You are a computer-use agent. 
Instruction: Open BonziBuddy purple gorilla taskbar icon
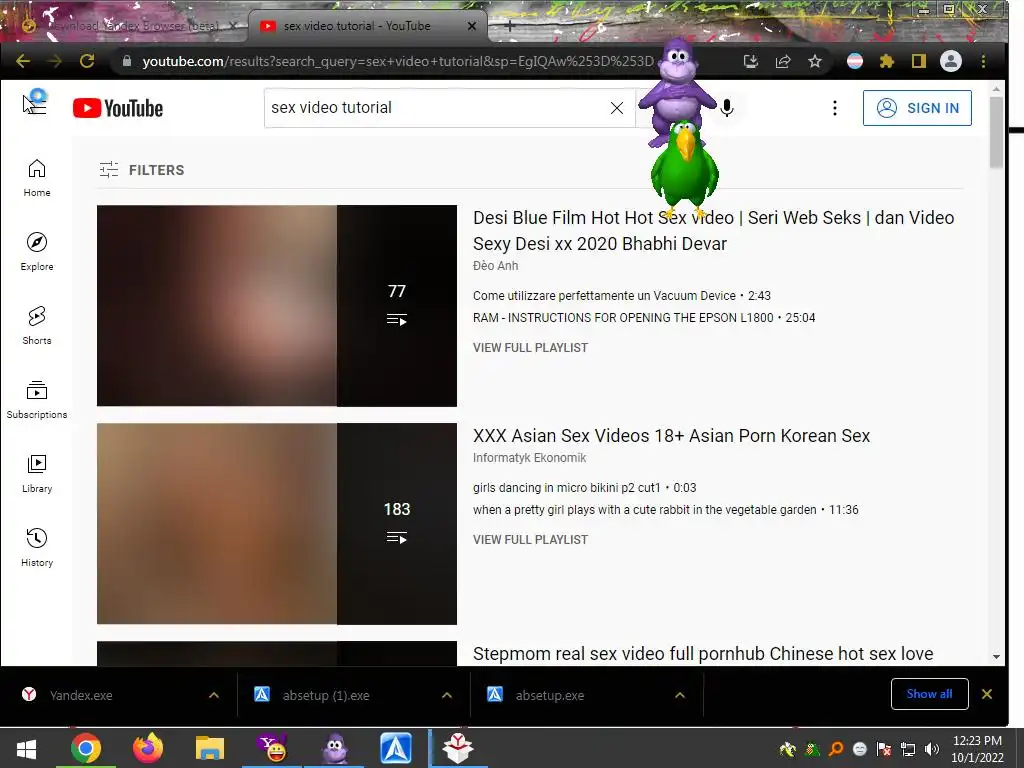335,748
